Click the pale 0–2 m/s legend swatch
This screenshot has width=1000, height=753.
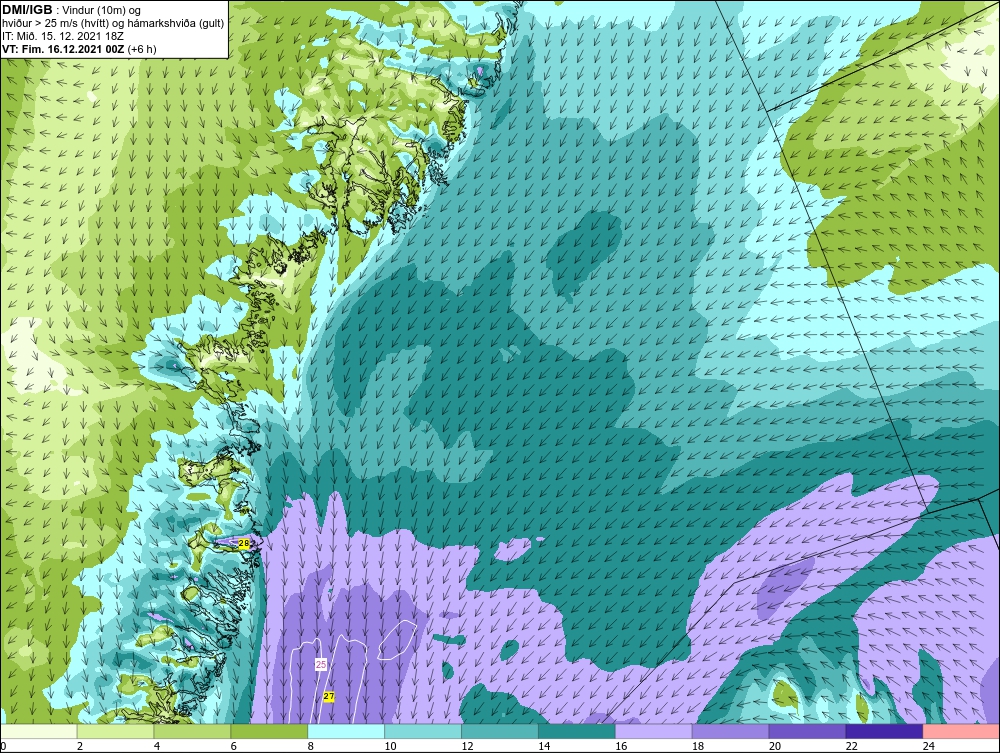tap(39, 731)
